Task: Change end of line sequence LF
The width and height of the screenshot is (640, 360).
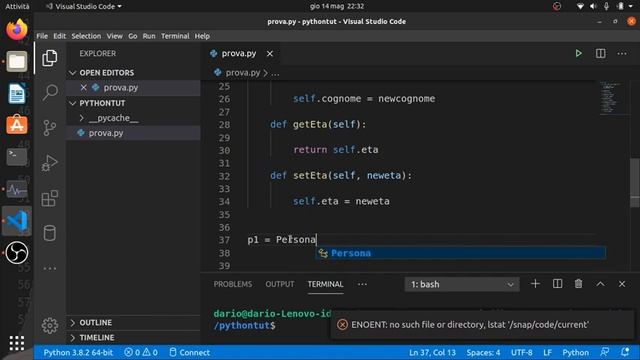Action: coord(547,352)
